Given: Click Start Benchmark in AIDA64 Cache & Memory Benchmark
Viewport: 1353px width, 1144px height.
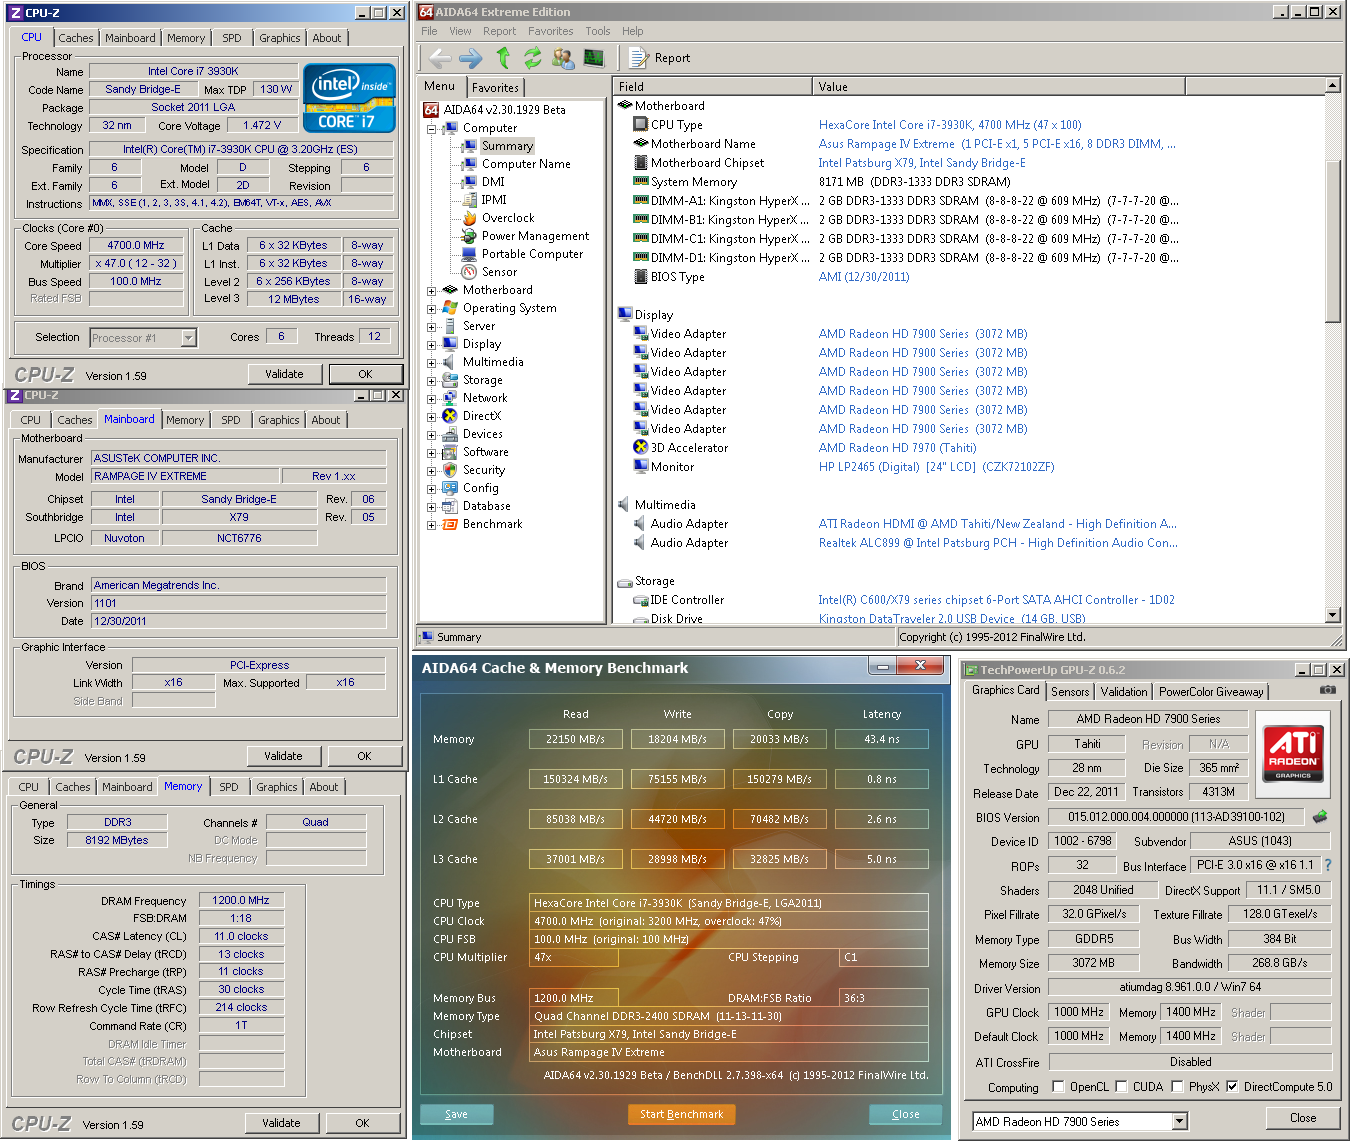Looking at the screenshot, I should point(681,1114).
